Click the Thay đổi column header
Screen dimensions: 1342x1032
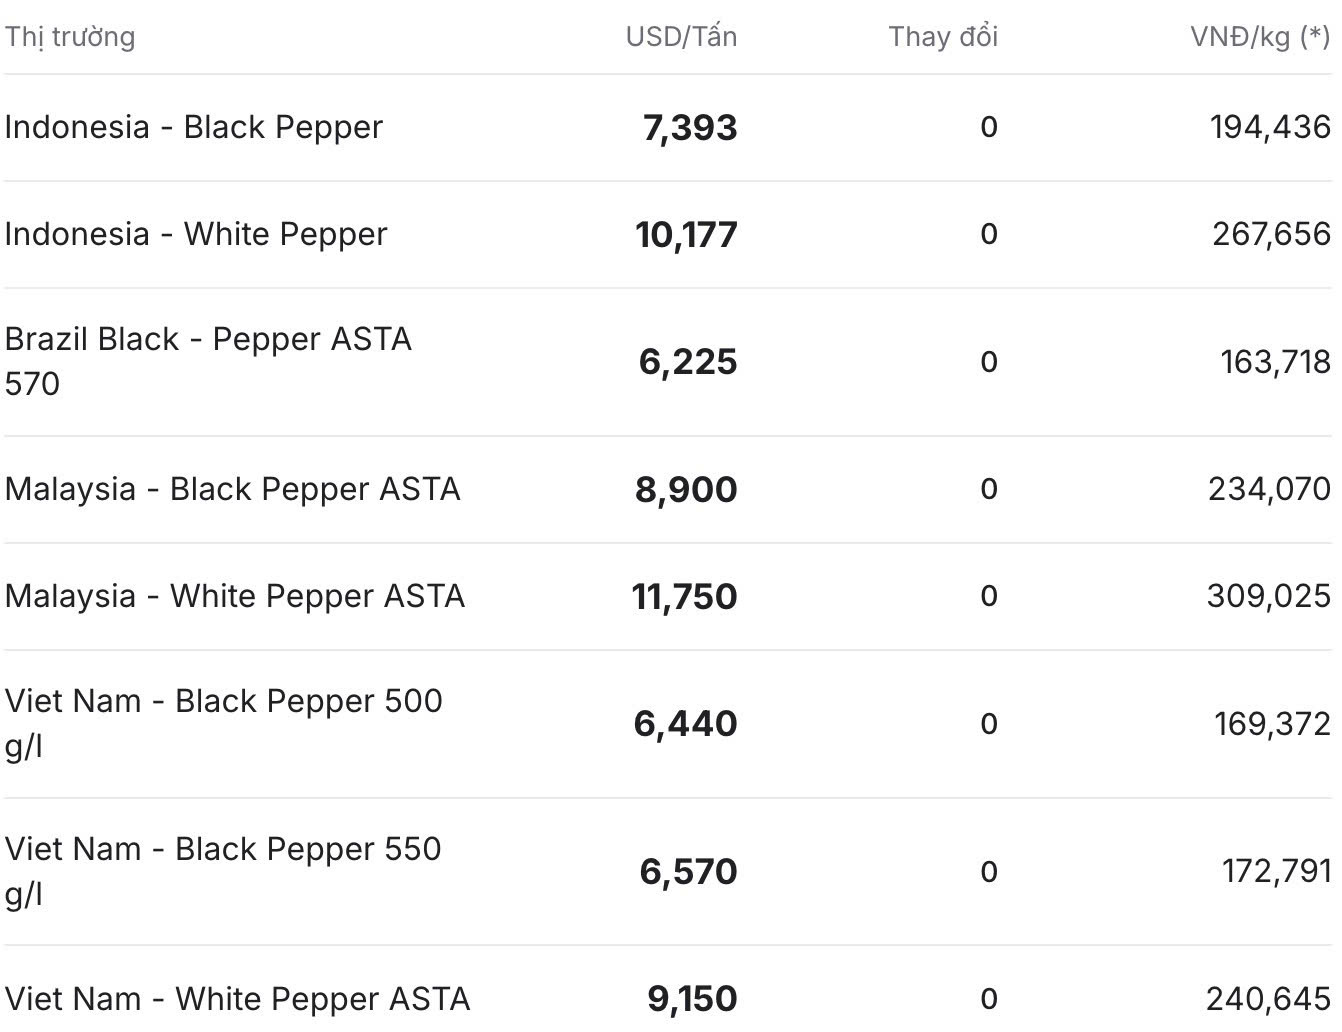tap(943, 37)
